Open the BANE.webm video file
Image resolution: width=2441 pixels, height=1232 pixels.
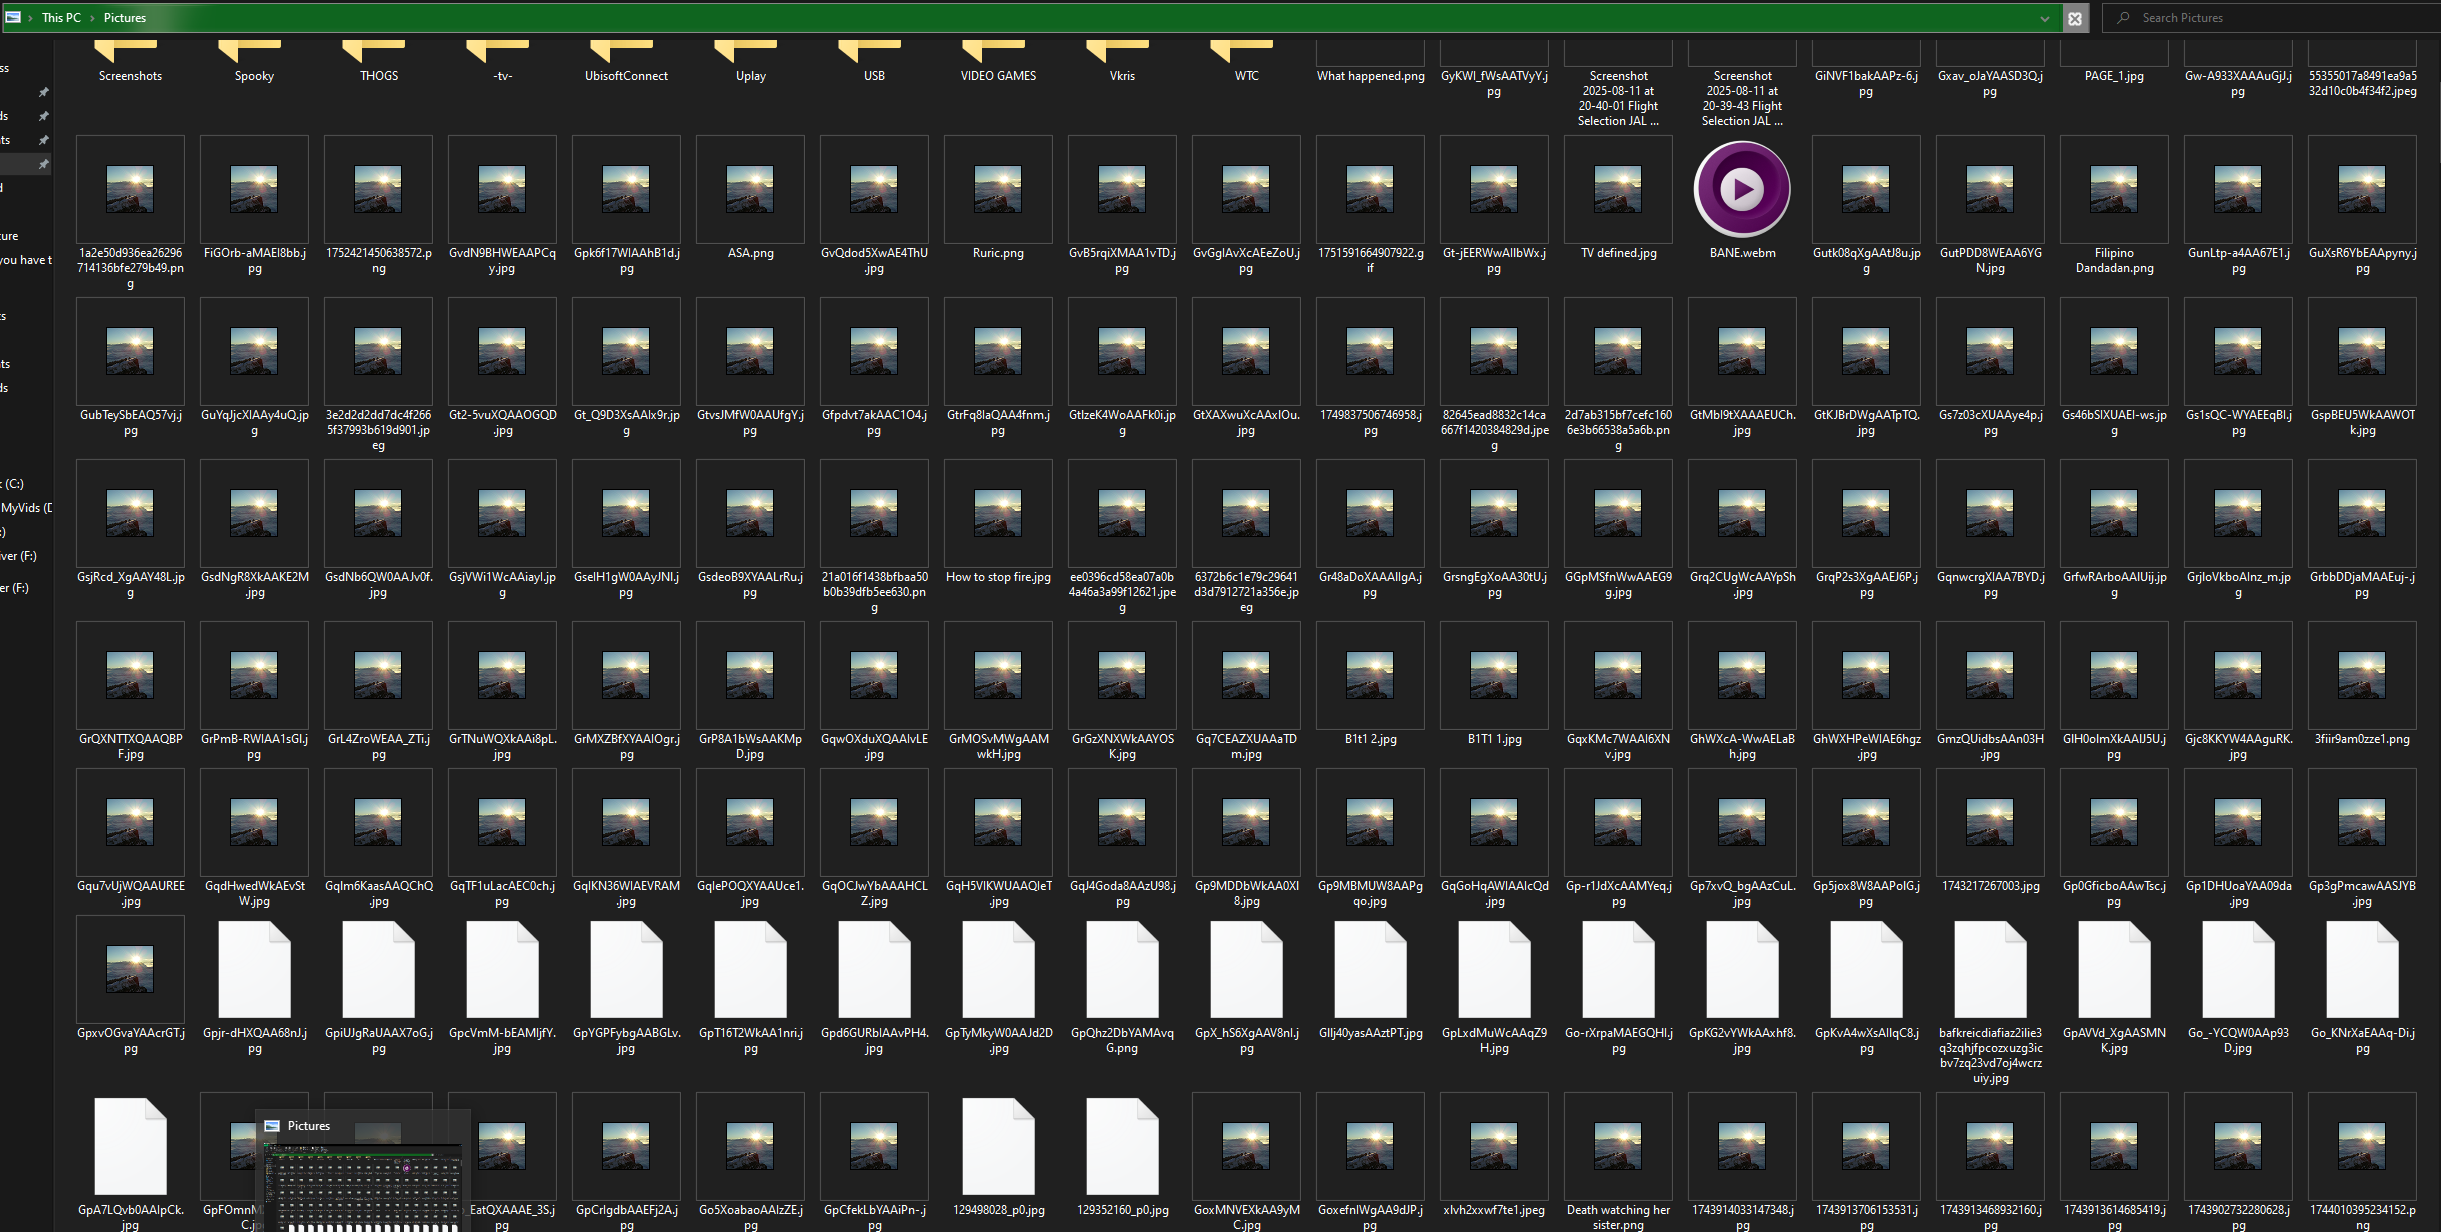coord(1741,189)
